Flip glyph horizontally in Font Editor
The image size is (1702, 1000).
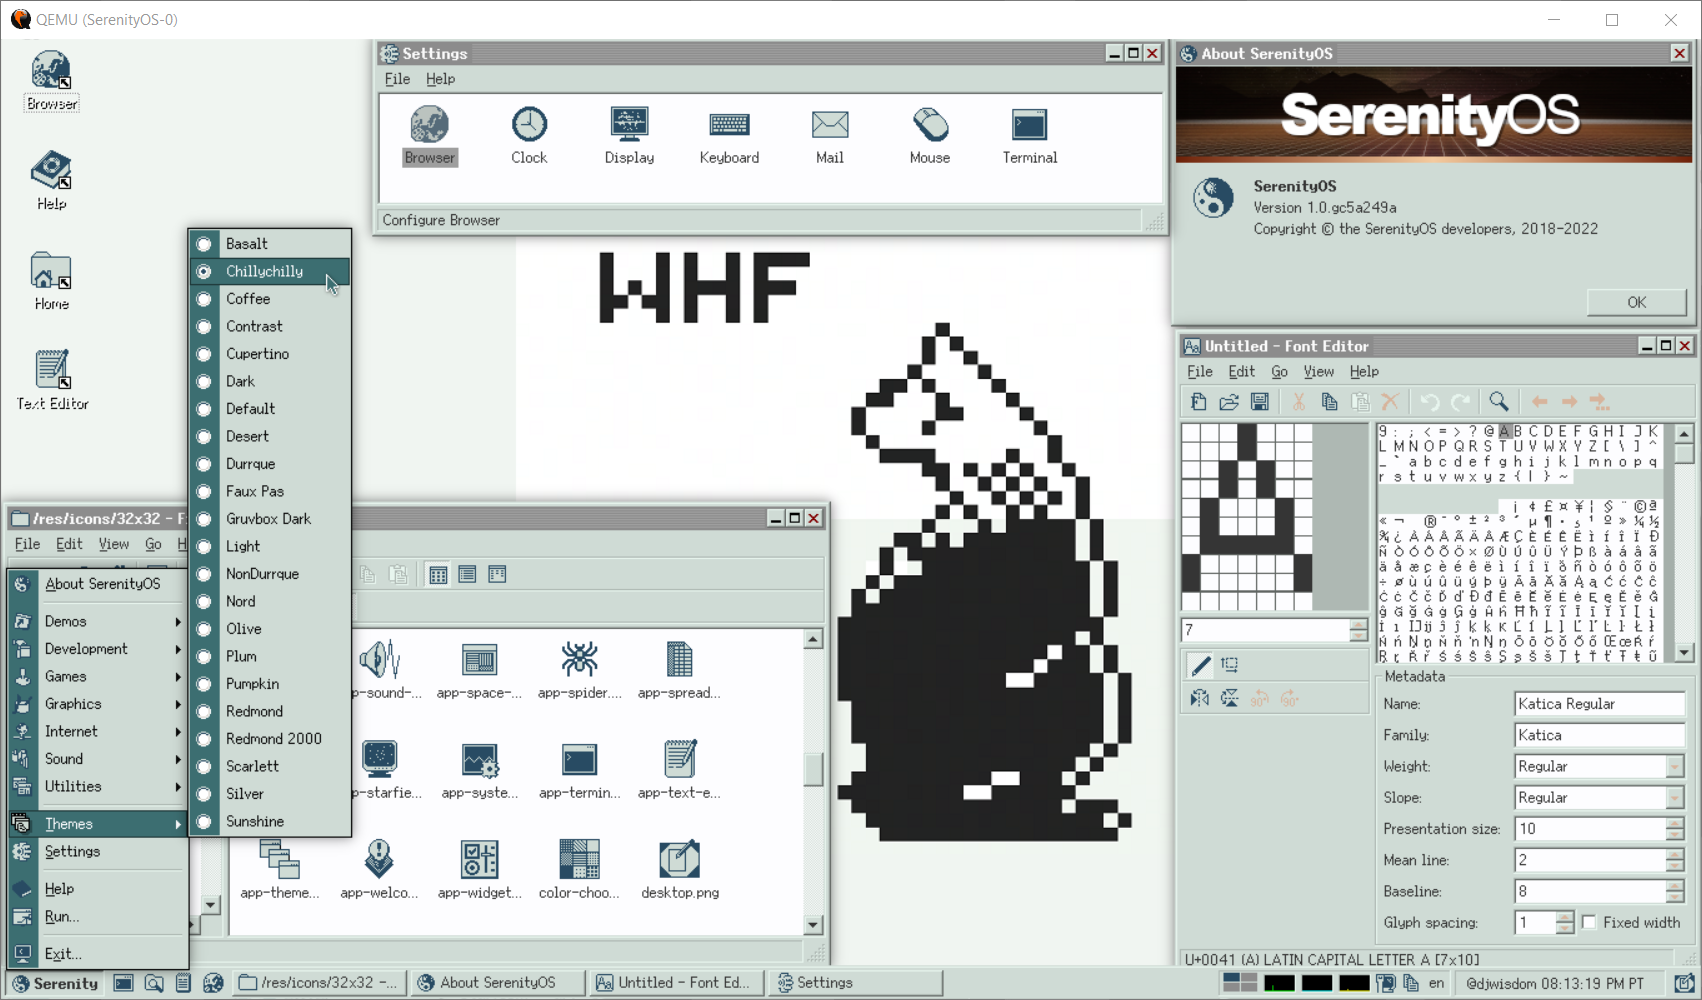click(x=1200, y=698)
